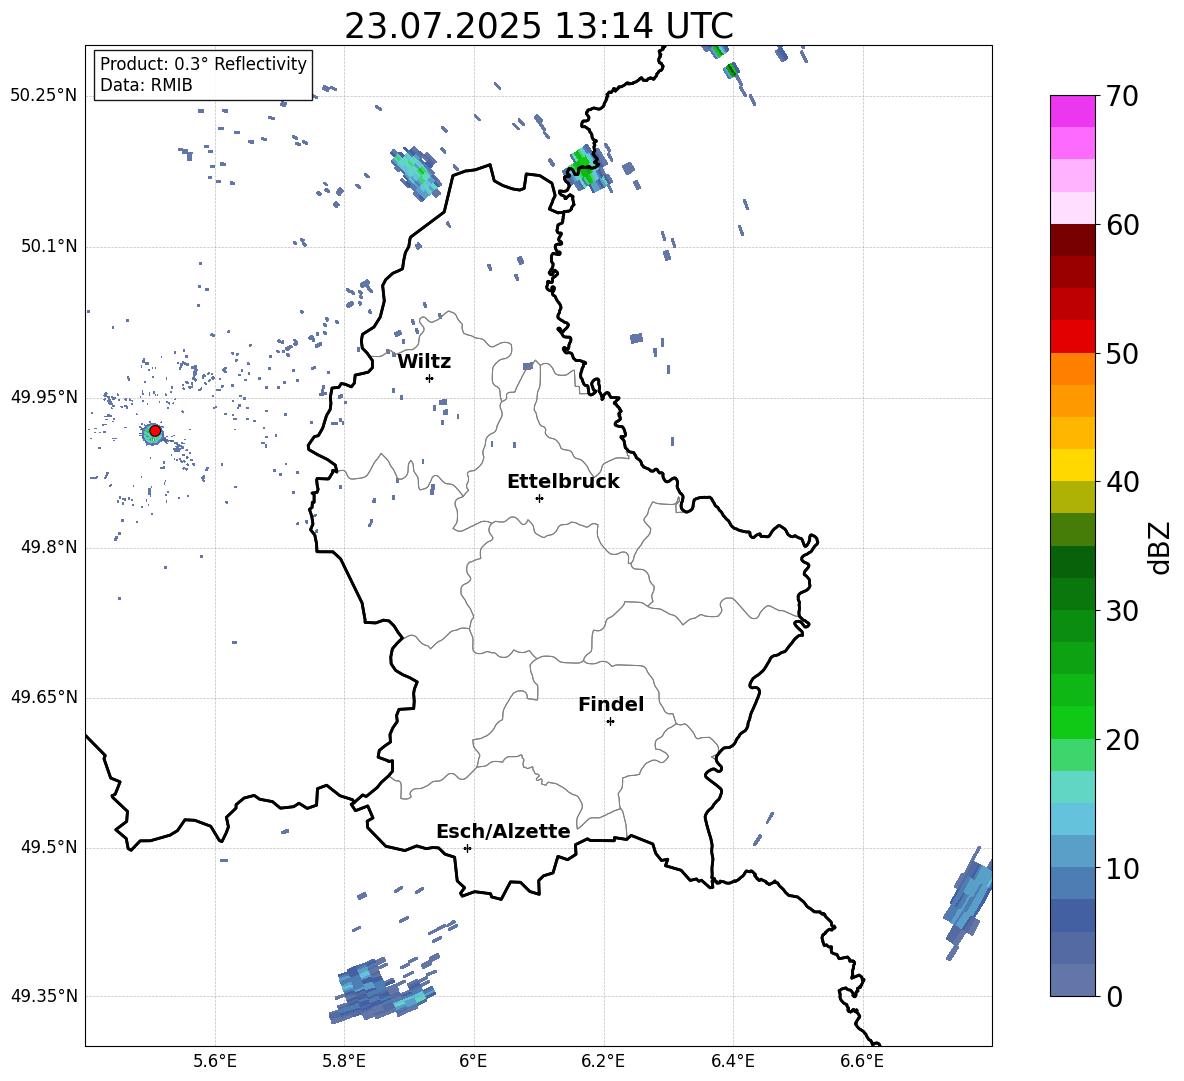Screen dimensions: 1184x1081
Task: Click the blue radar echo at the map's right edge
Action: tap(970, 903)
